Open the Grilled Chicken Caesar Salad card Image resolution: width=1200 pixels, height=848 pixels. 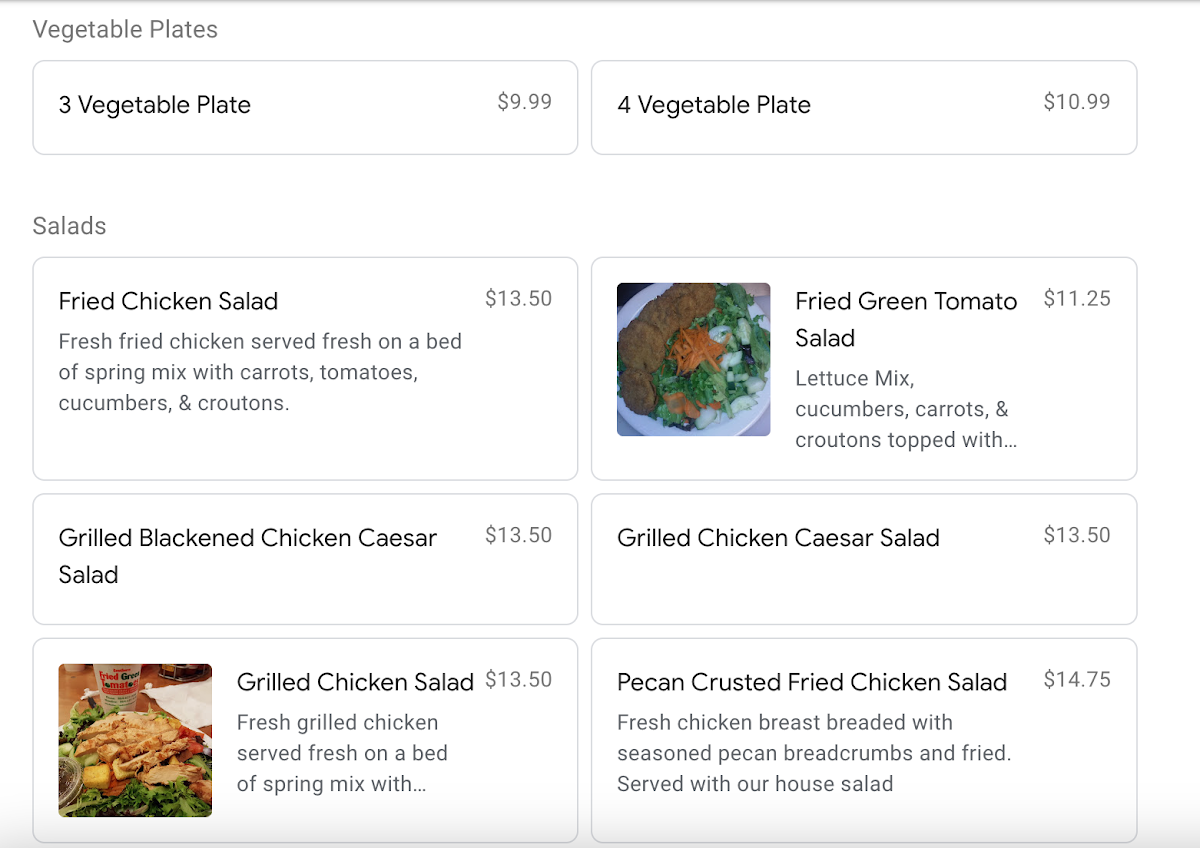click(x=864, y=559)
